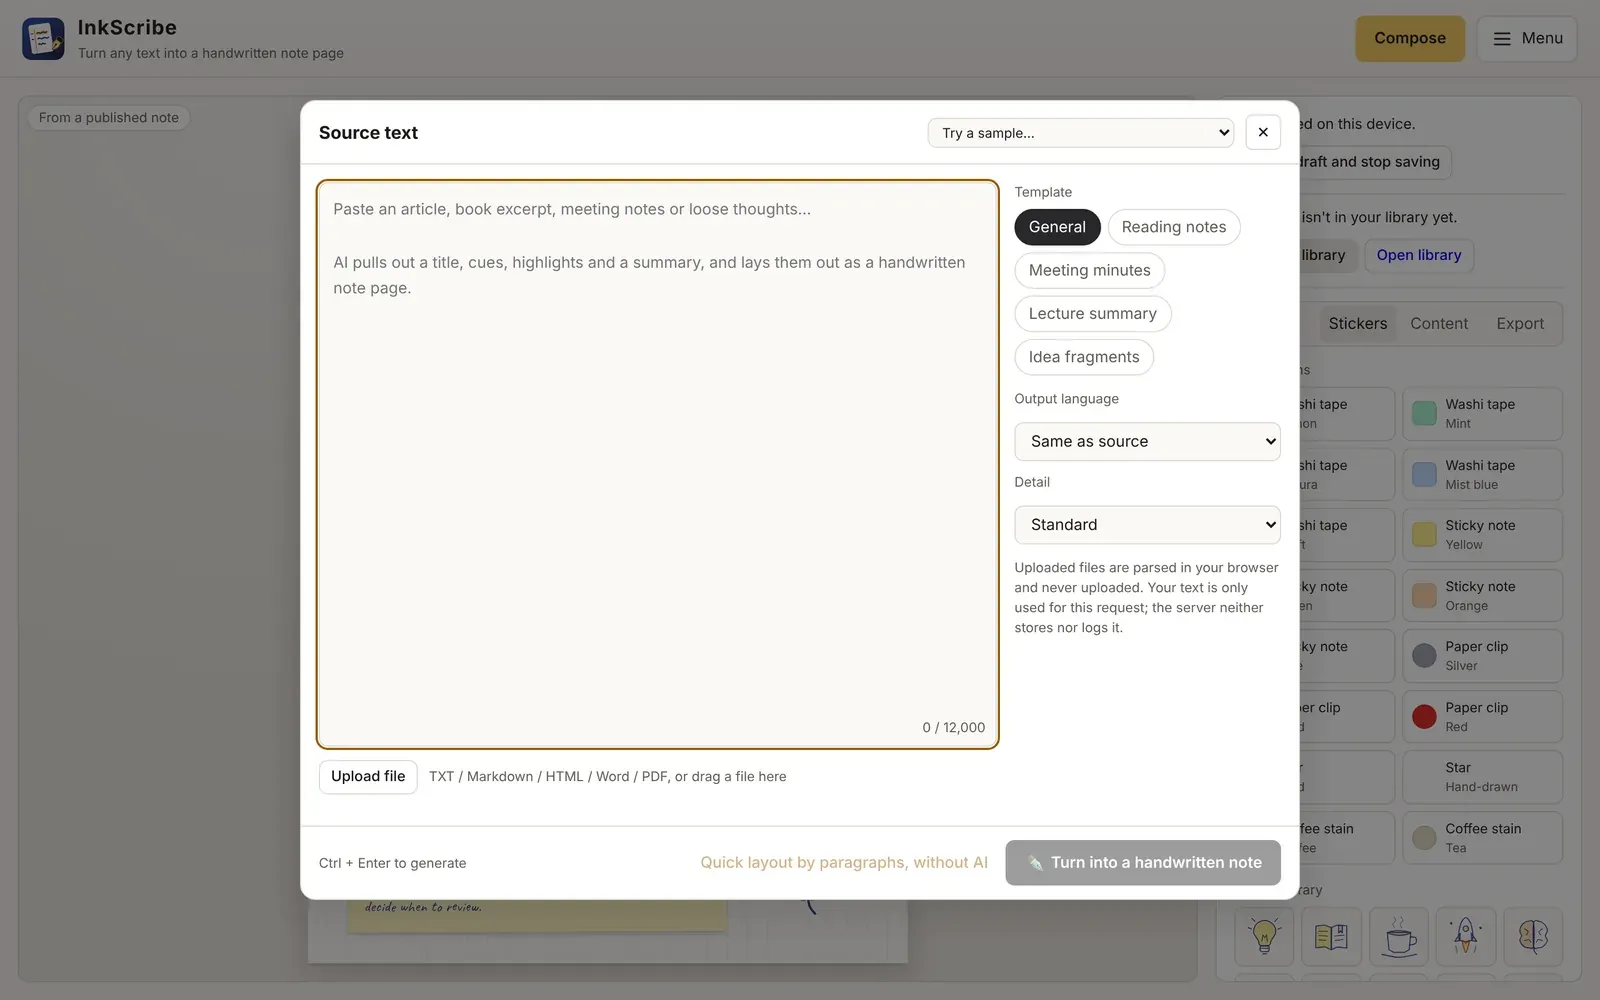Viewport: 1600px width, 1000px height.
Task: Click Quick layout by paragraphs link
Action: (x=844, y=863)
